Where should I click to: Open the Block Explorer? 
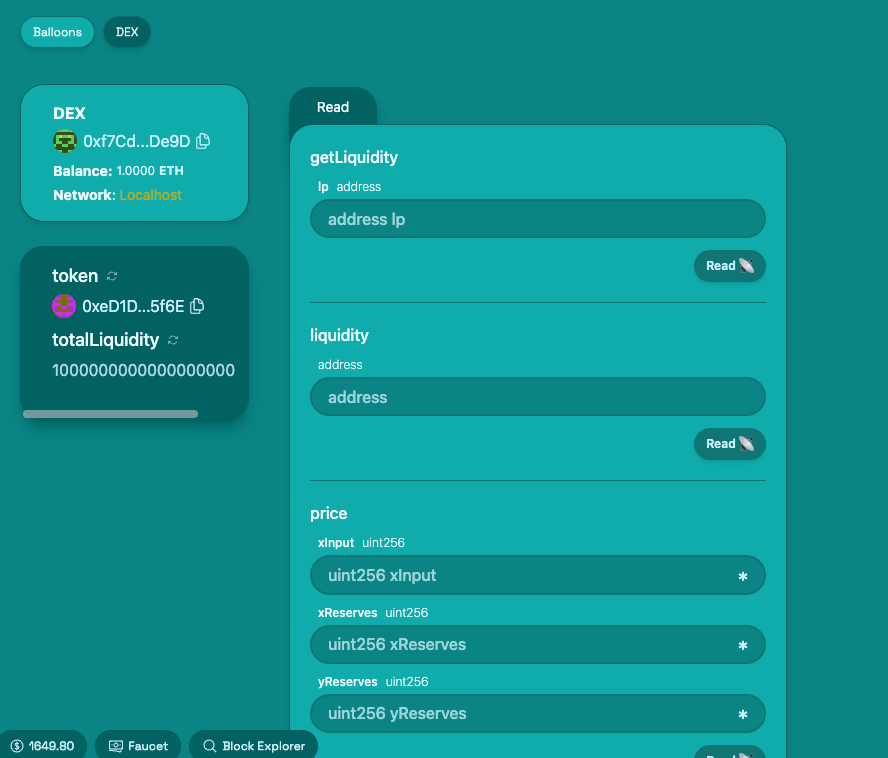pos(254,746)
